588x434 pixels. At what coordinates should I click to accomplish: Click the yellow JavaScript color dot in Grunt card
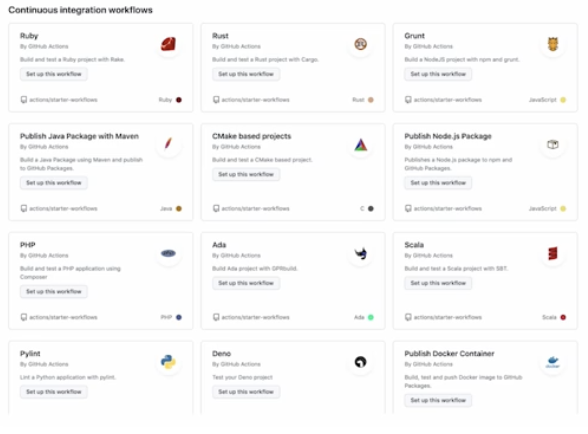point(563,100)
